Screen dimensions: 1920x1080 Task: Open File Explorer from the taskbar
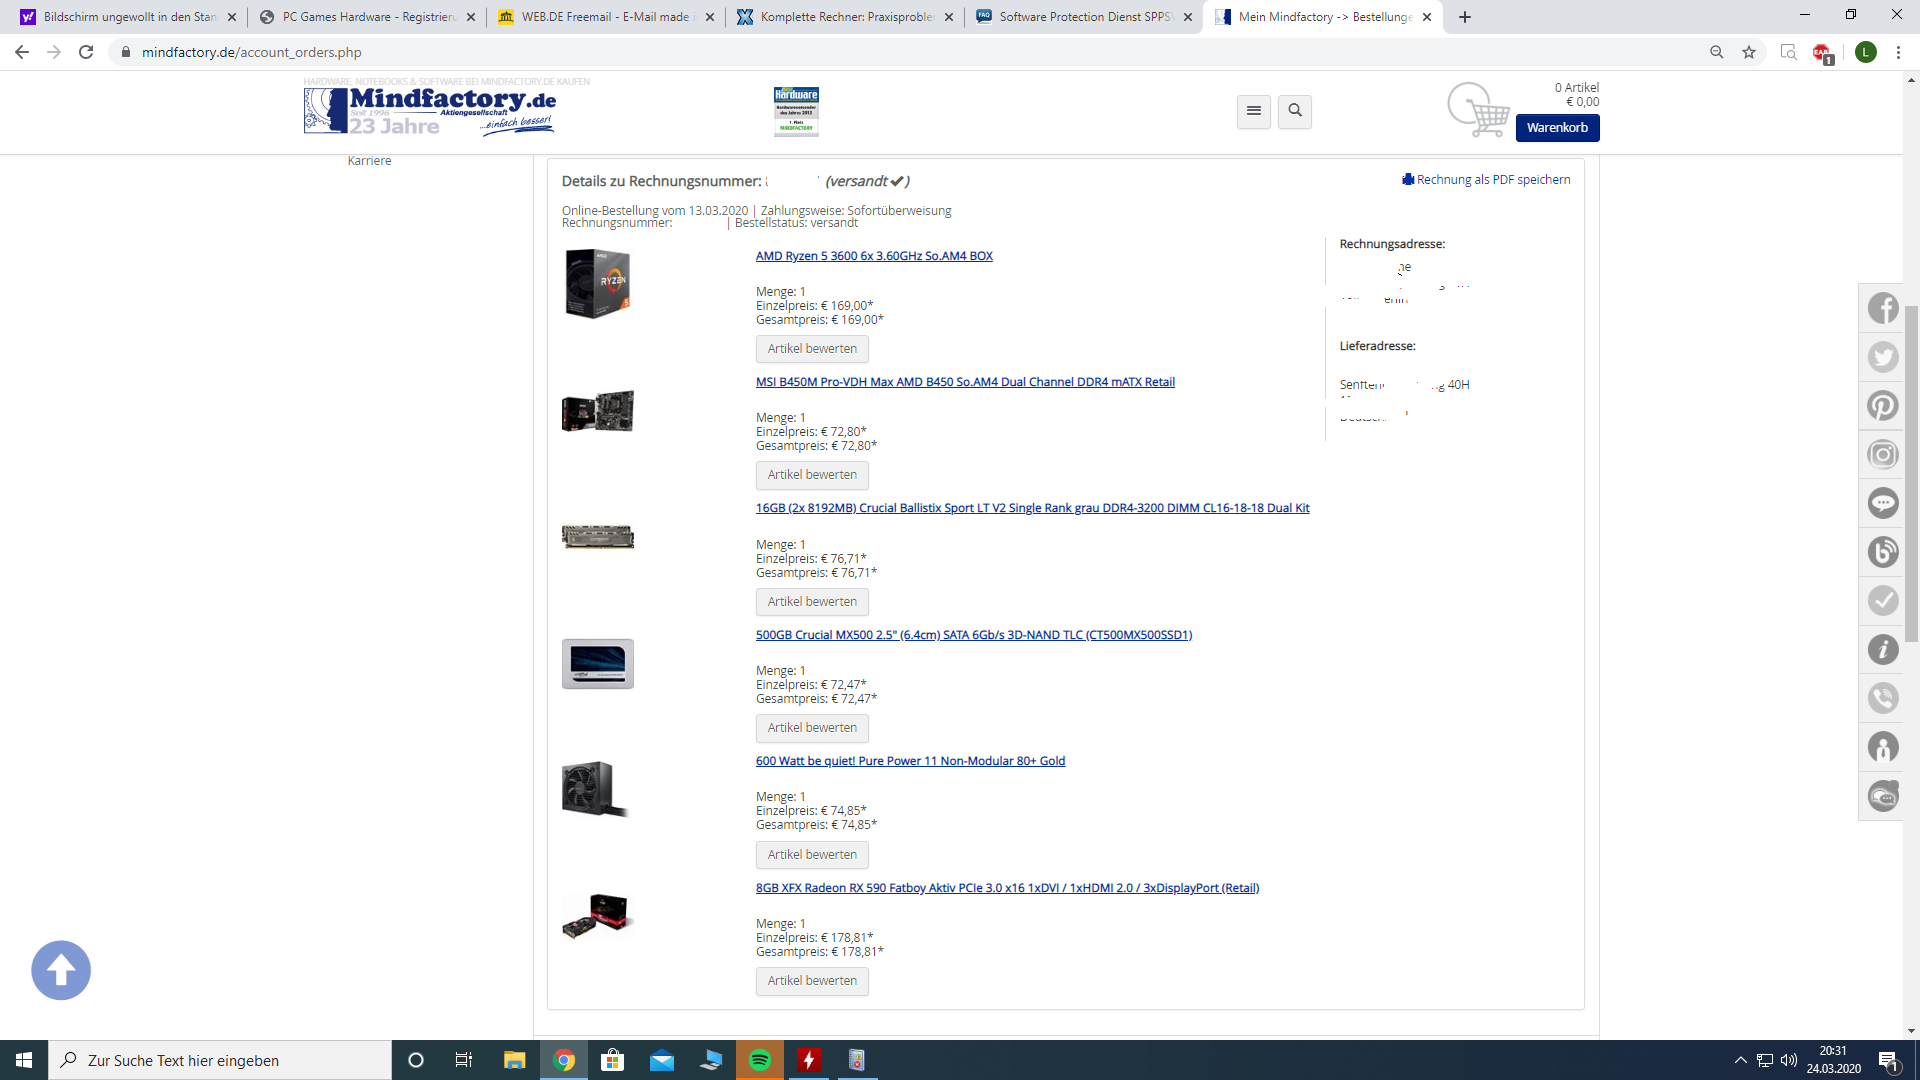(514, 1060)
